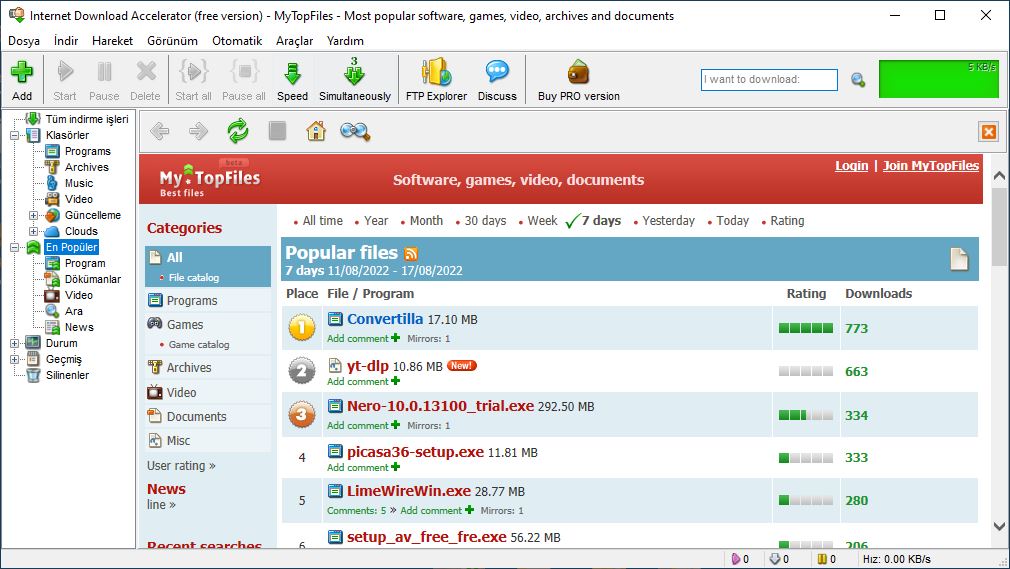The image size is (1010, 569).
Task: Click the status bar paused downloads icon
Action: tap(822, 559)
